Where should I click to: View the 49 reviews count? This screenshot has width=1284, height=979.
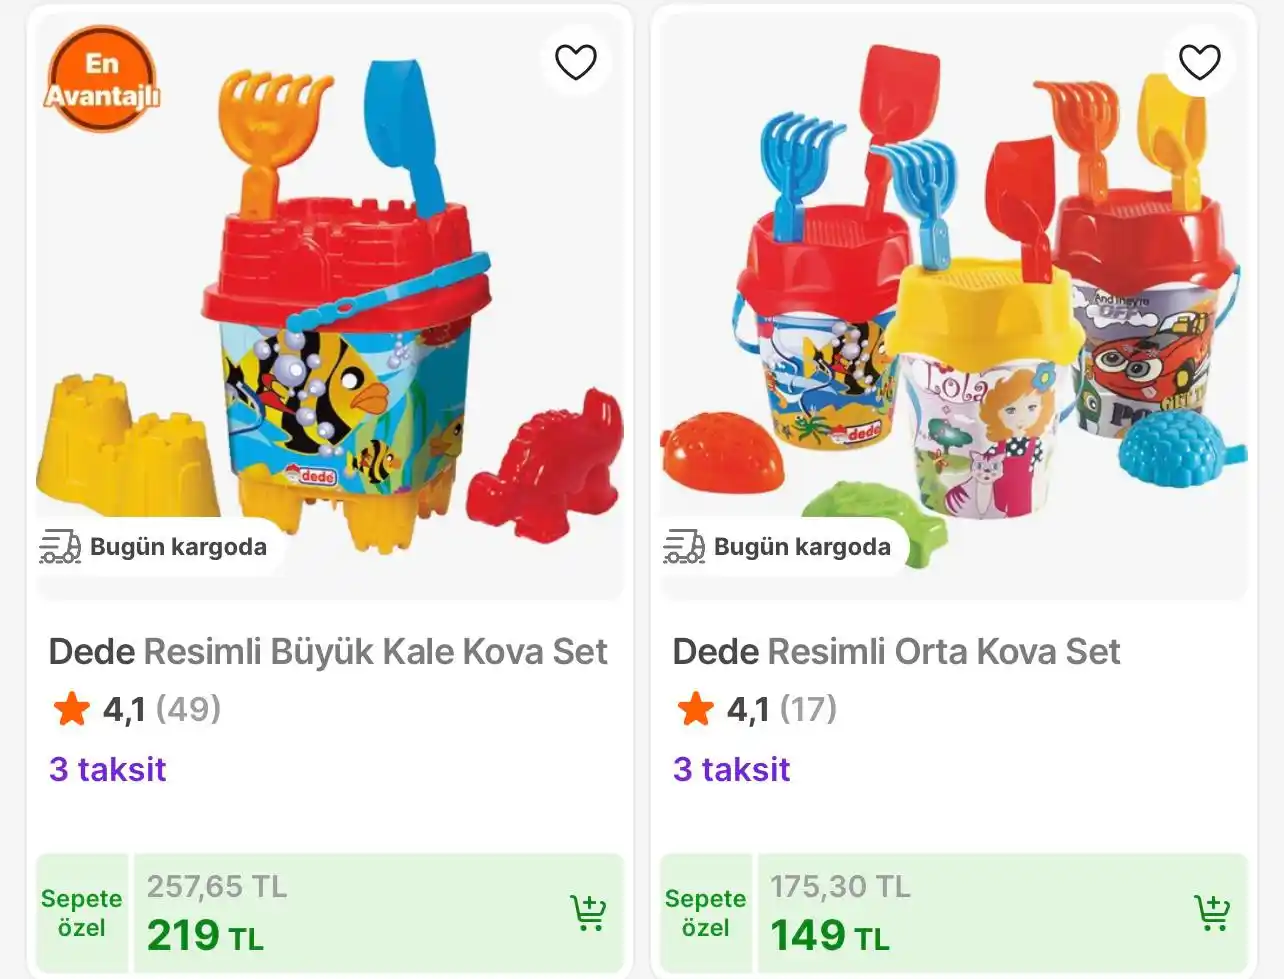188,709
